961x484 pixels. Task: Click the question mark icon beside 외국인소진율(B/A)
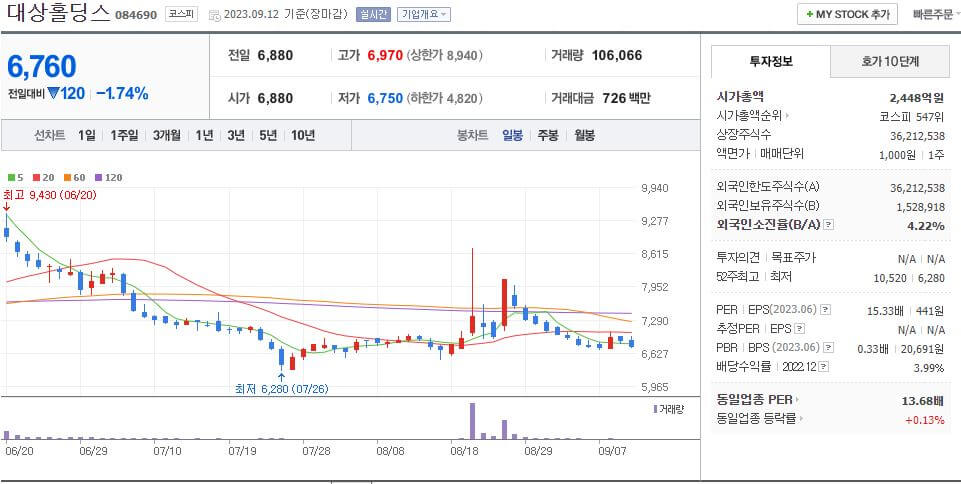tap(829, 225)
